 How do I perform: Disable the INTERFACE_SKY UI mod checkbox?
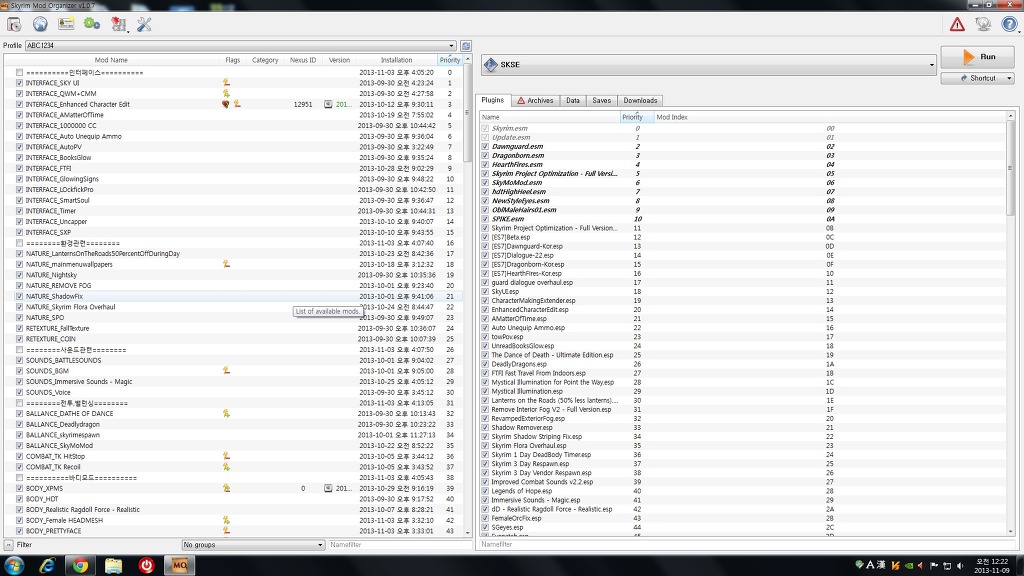coord(20,83)
